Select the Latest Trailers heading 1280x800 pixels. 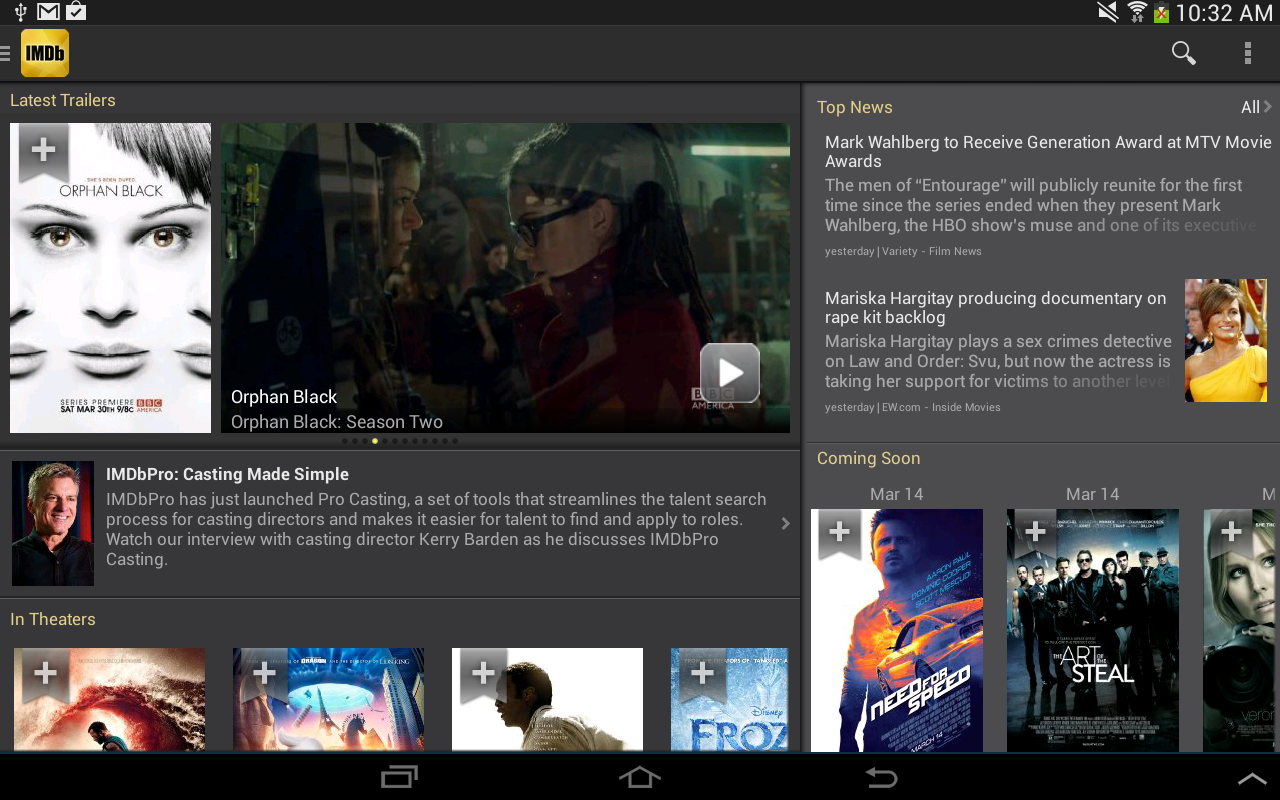point(63,100)
